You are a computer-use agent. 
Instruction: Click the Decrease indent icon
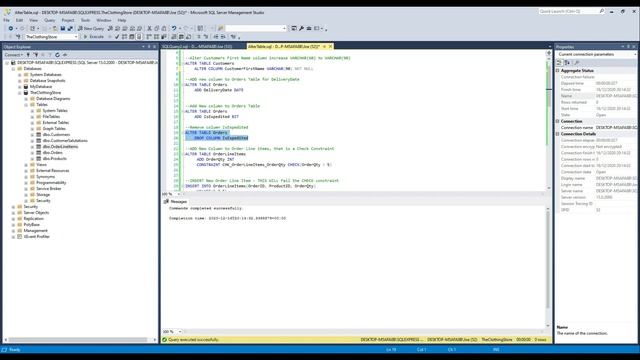click(216, 37)
